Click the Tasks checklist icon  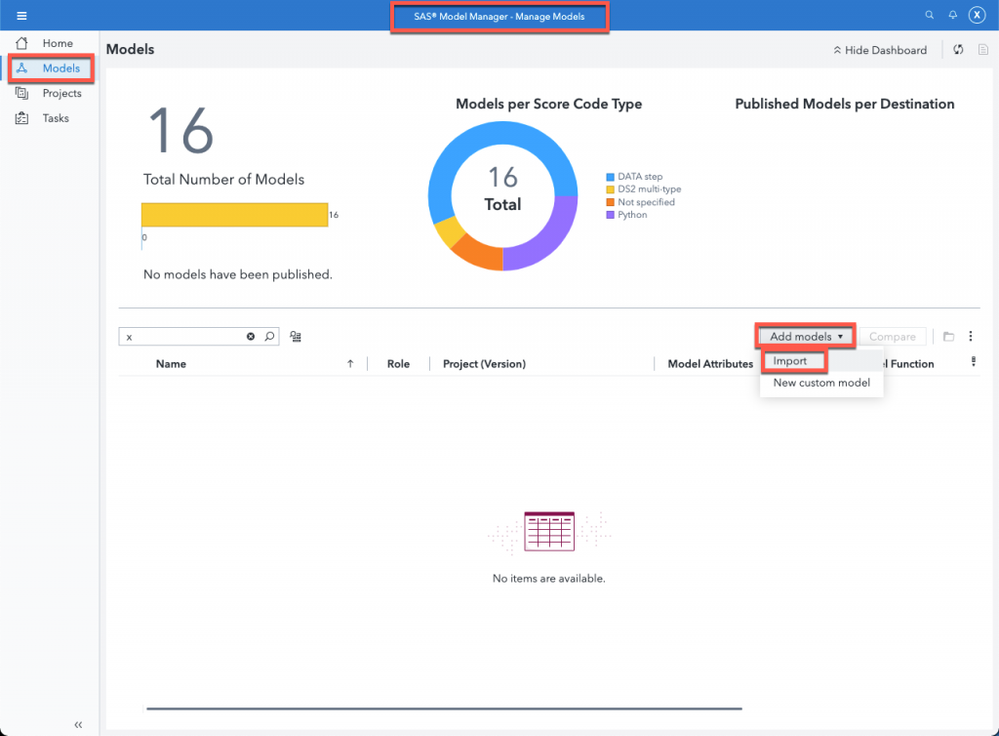22,118
